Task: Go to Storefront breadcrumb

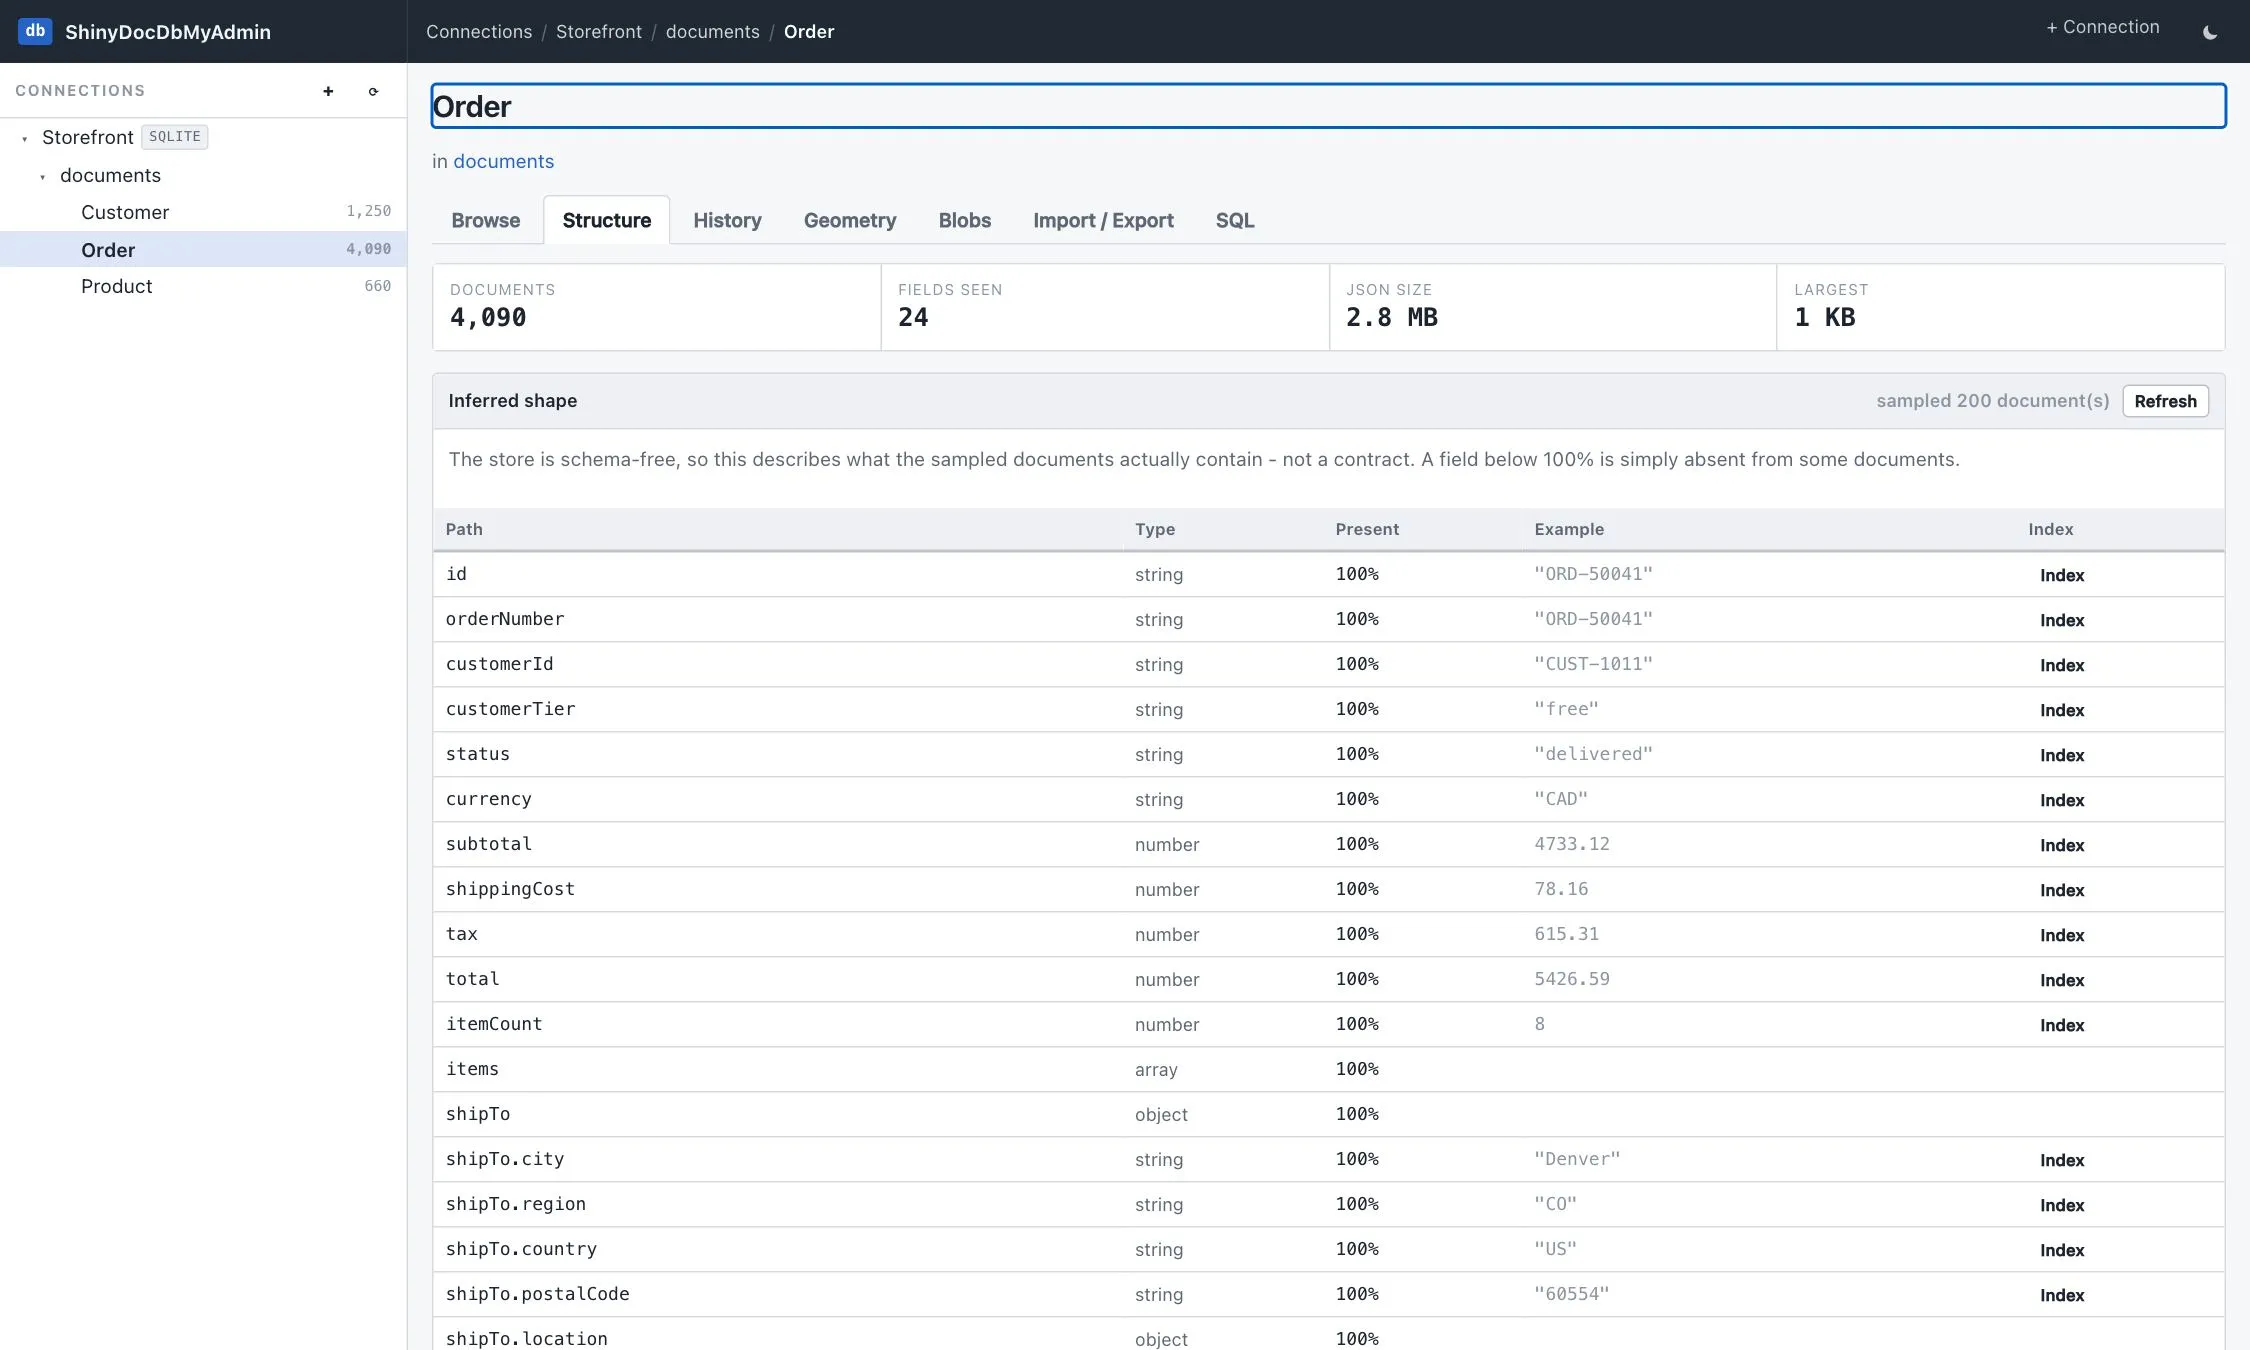Action: [599, 32]
